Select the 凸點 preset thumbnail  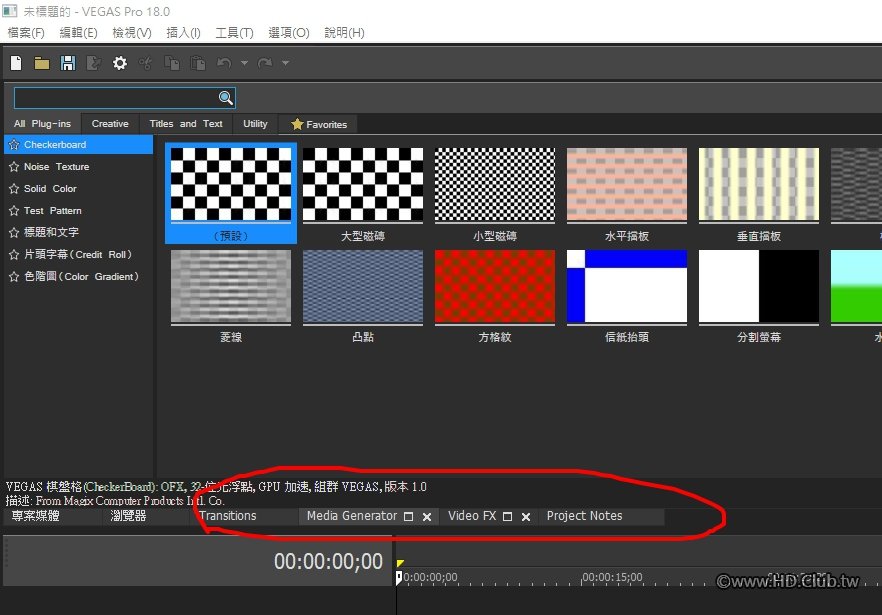pyautogui.click(x=363, y=286)
